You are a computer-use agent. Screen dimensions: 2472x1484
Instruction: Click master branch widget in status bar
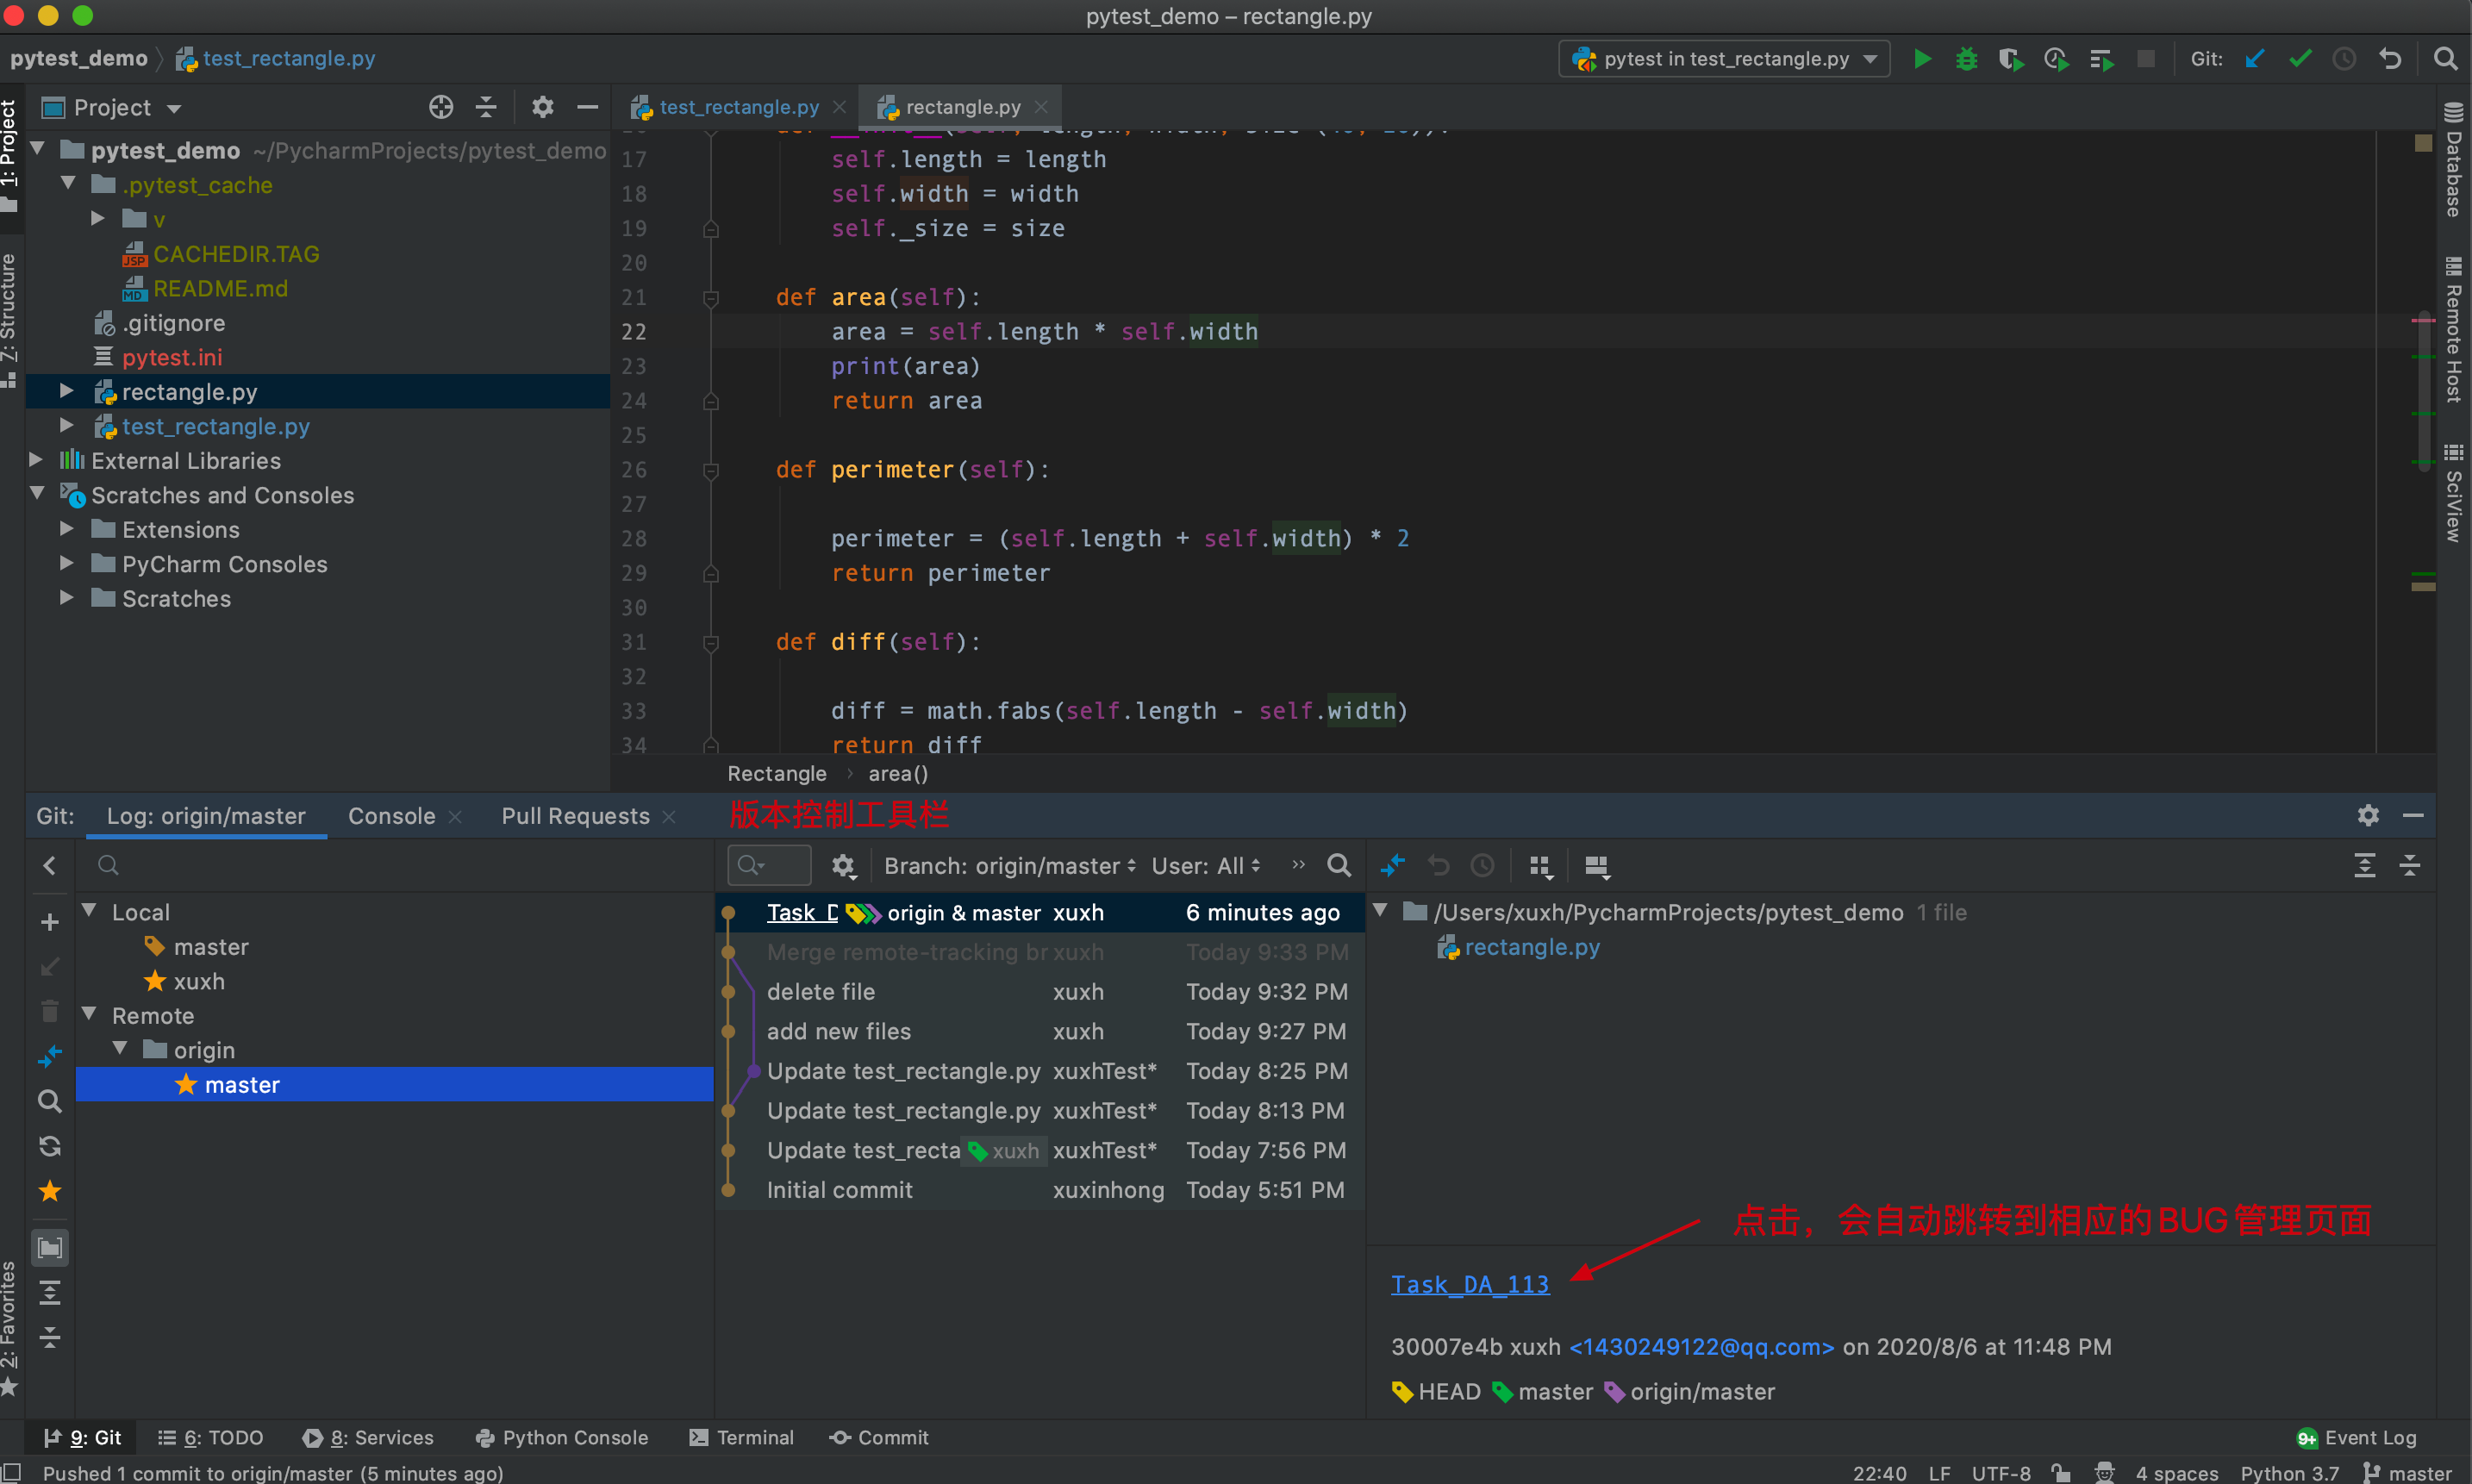2407,1472
